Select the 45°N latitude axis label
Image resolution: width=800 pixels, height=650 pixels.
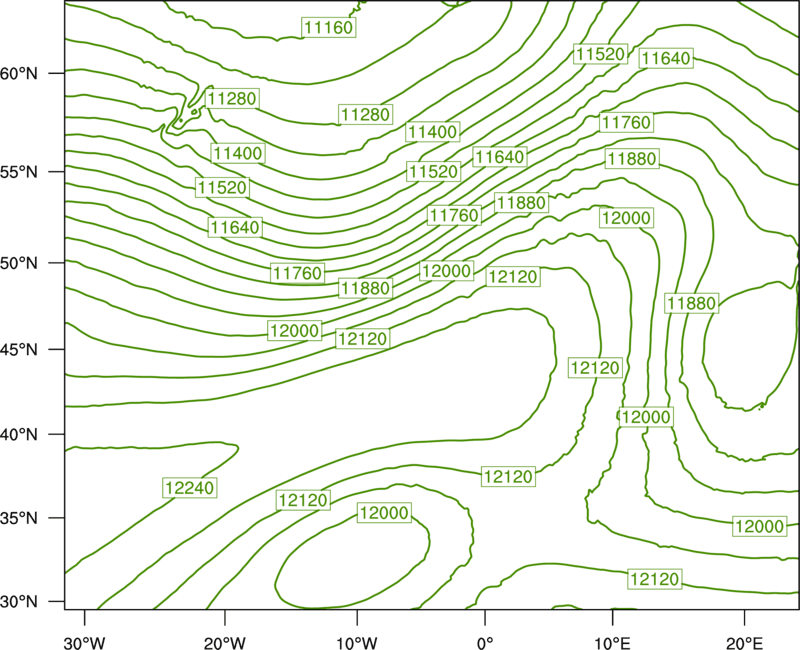[x=19, y=349]
